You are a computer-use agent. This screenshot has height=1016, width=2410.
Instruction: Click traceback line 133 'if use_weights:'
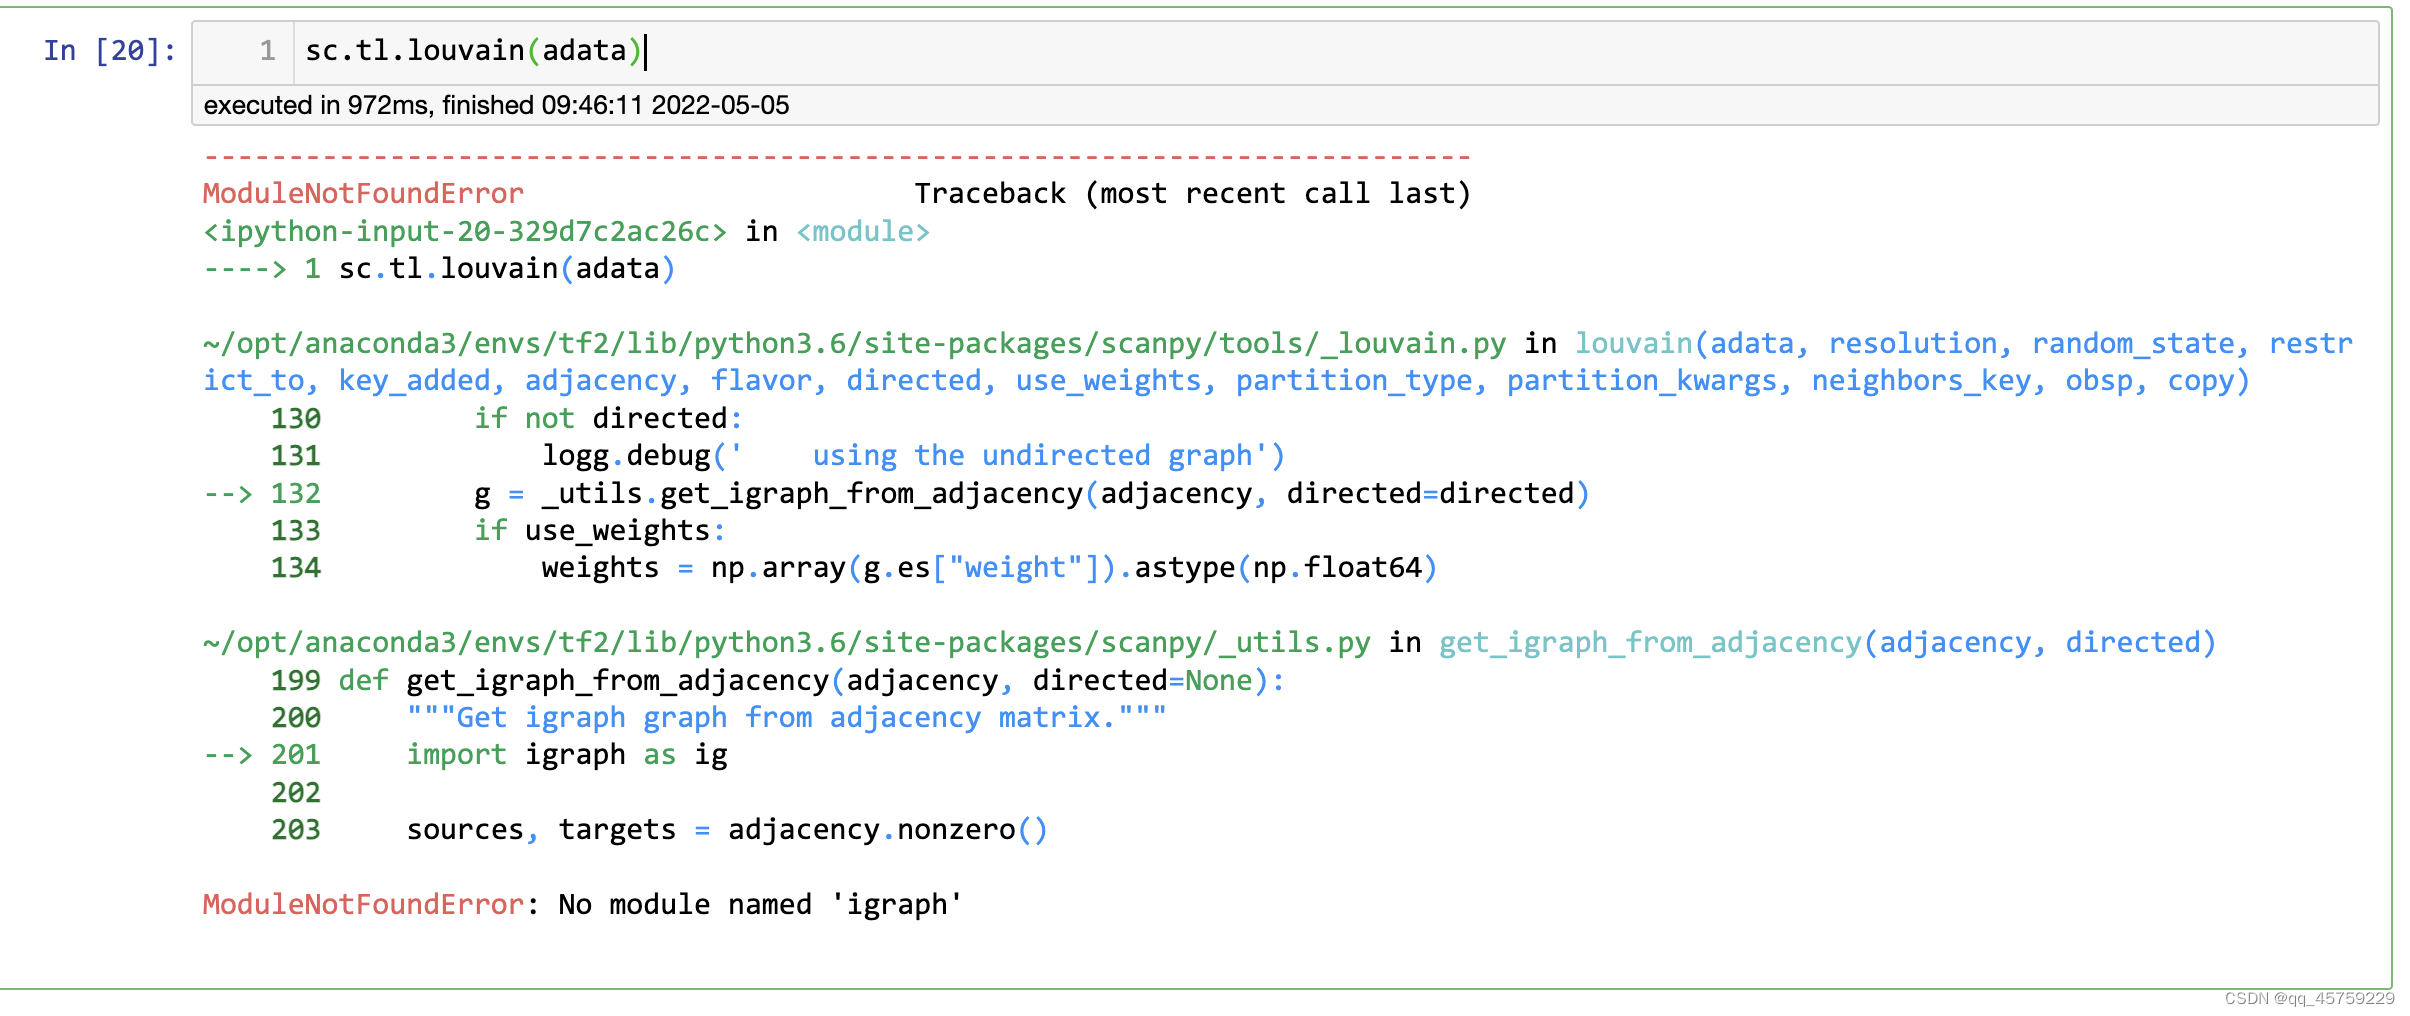(x=498, y=531)
